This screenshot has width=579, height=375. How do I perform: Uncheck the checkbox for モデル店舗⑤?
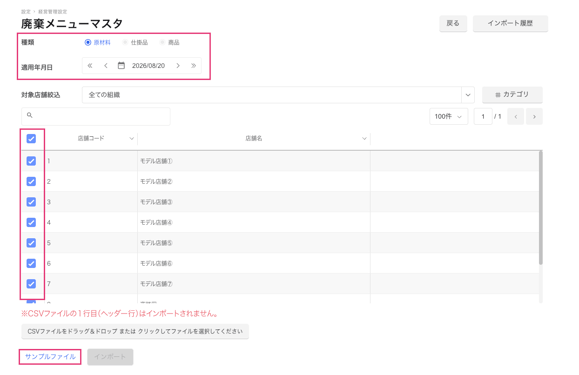point(31,243)
